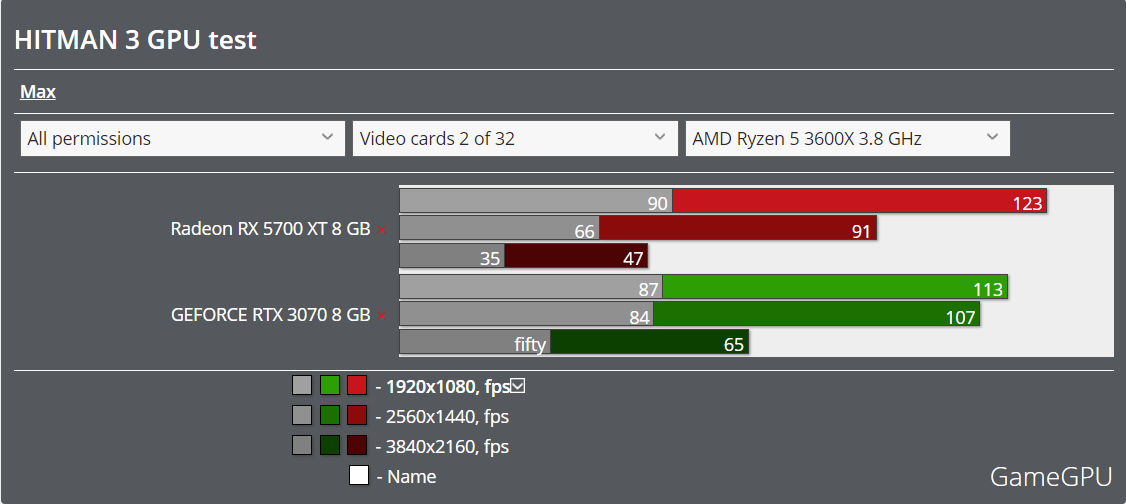Screen dimensions: 1126x504
Task: Click green swatch in 2560x1440 legend row
Action: click(x=330, y=416)
